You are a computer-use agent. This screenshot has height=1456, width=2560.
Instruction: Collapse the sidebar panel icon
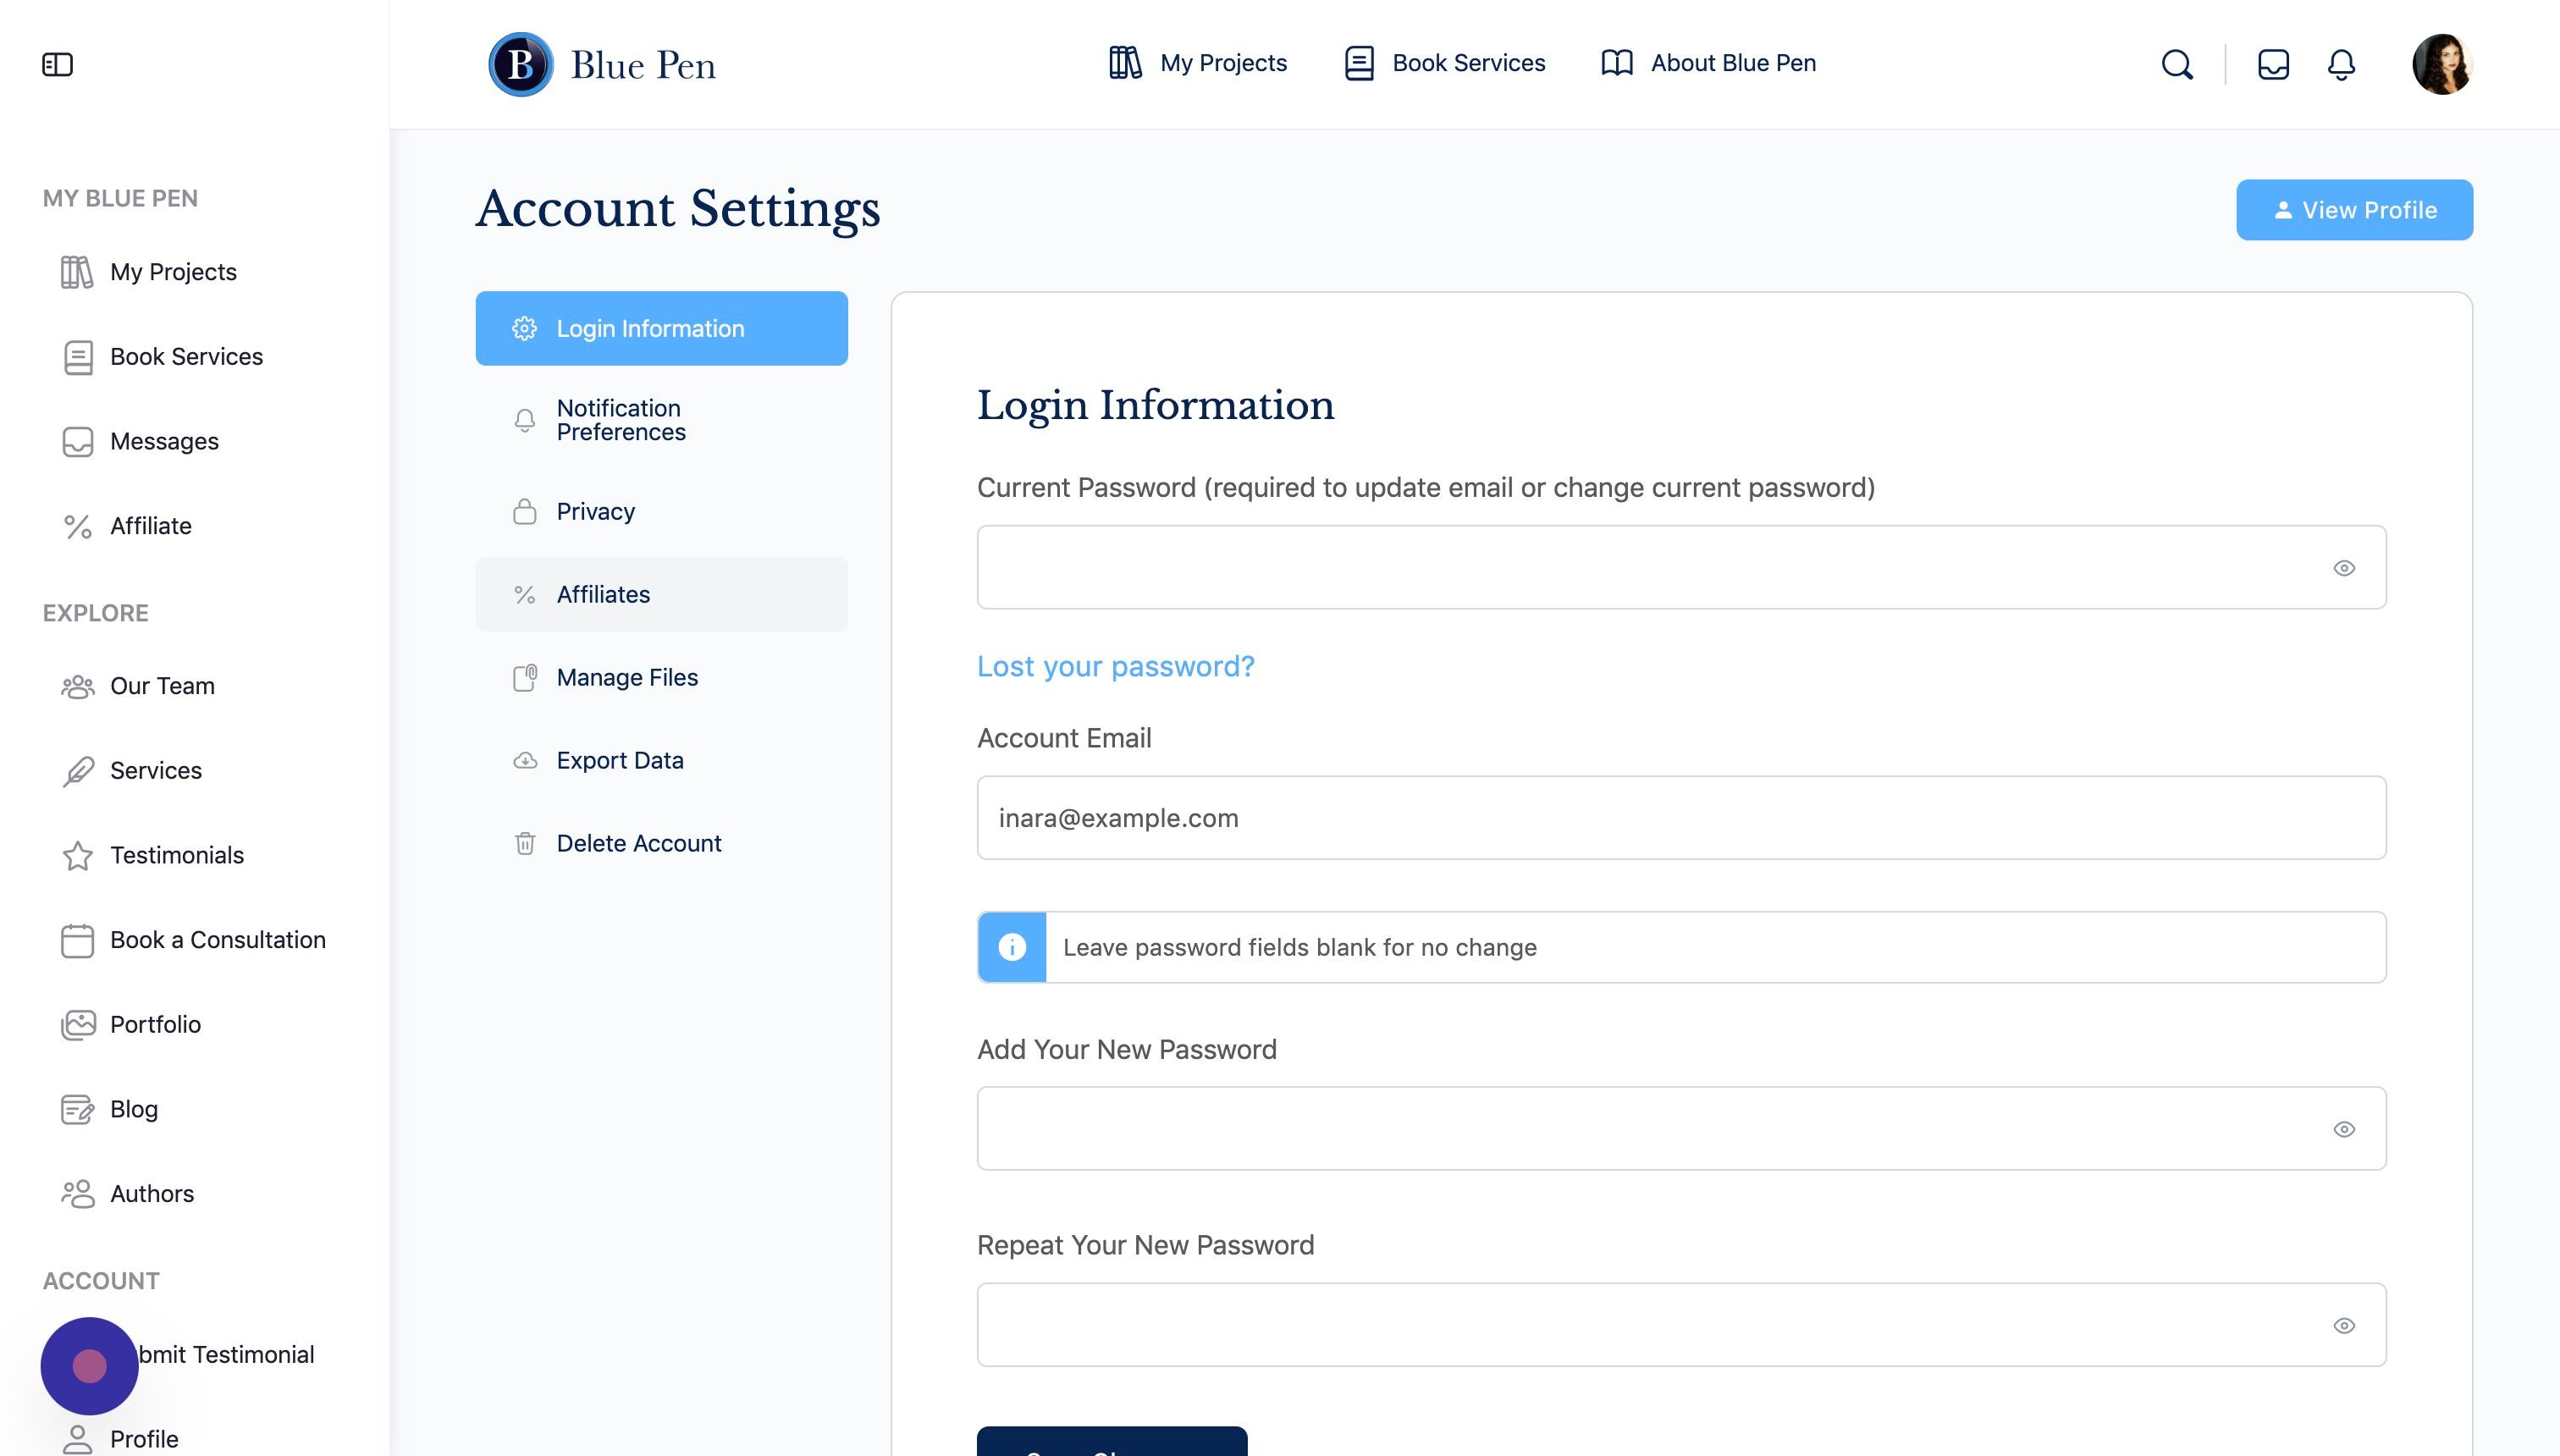[x=57, y=64]
